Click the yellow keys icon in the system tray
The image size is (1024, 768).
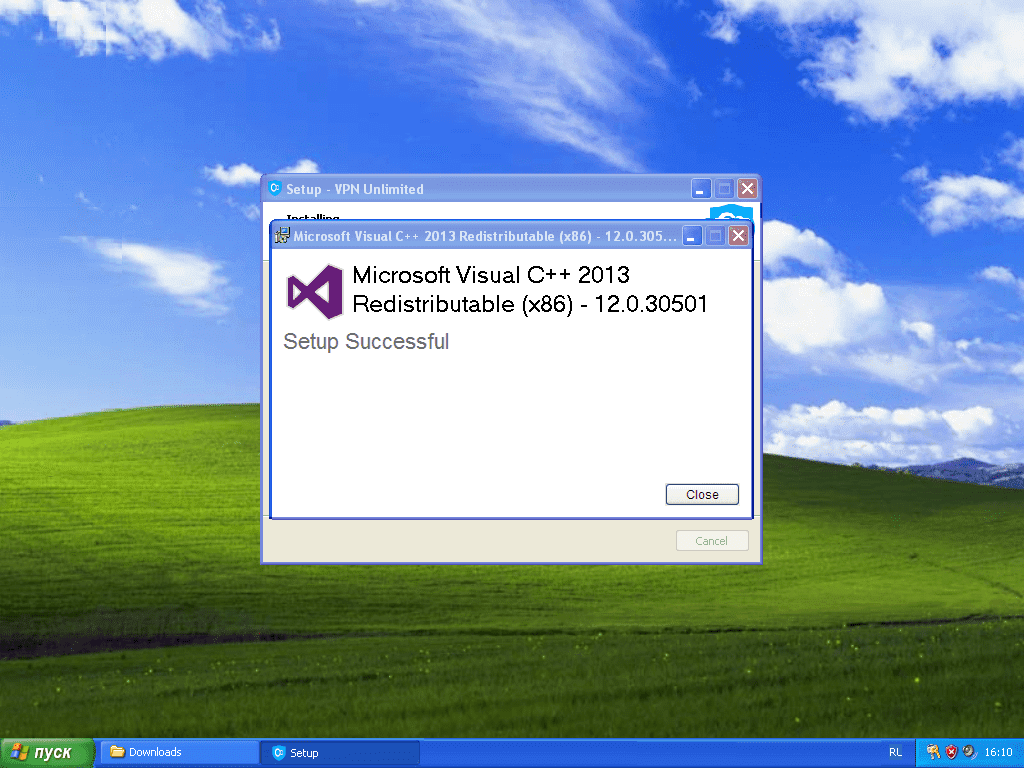click(932, 751)
